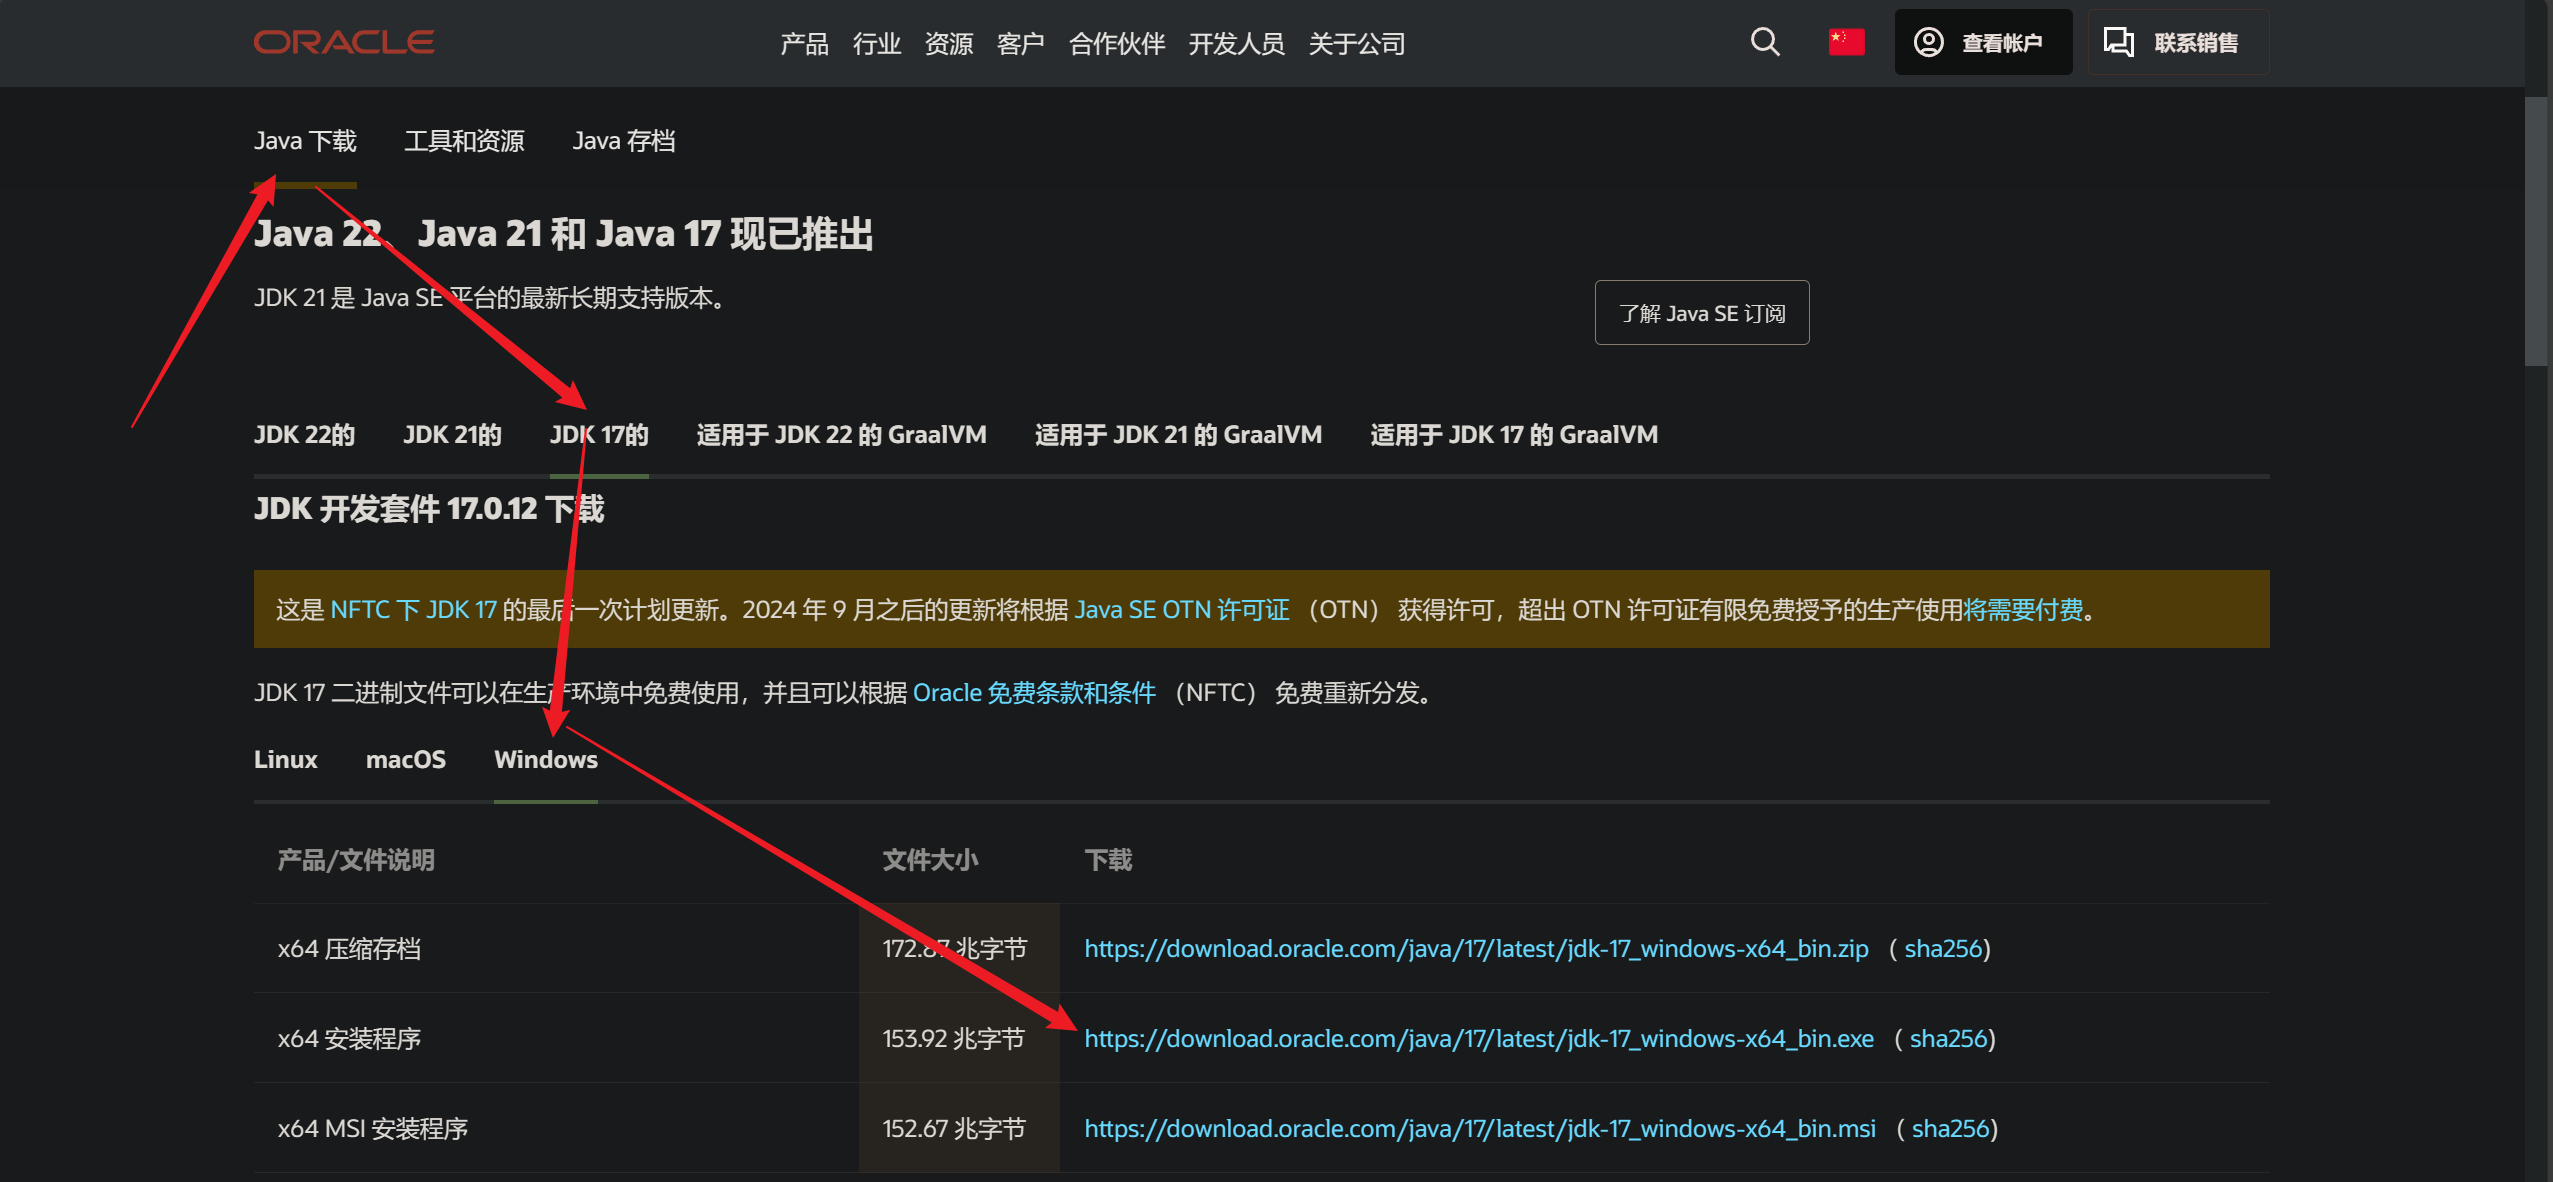The image size is (2553, 1182).
Task: Switch to the macOS platform tab
Action: coord(406,760)
